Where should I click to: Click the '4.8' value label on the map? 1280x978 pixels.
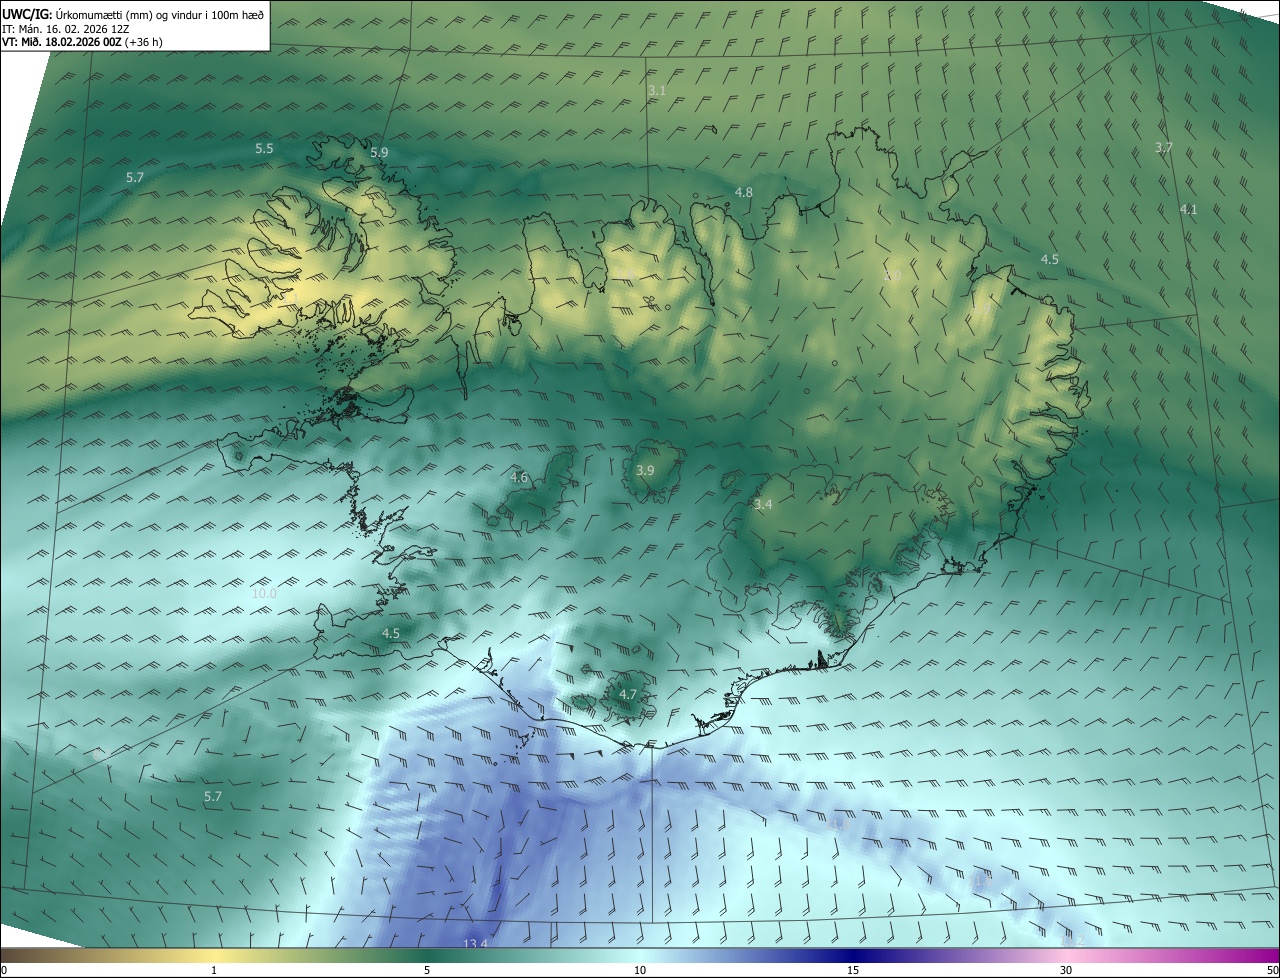click(x=744, y=192)
